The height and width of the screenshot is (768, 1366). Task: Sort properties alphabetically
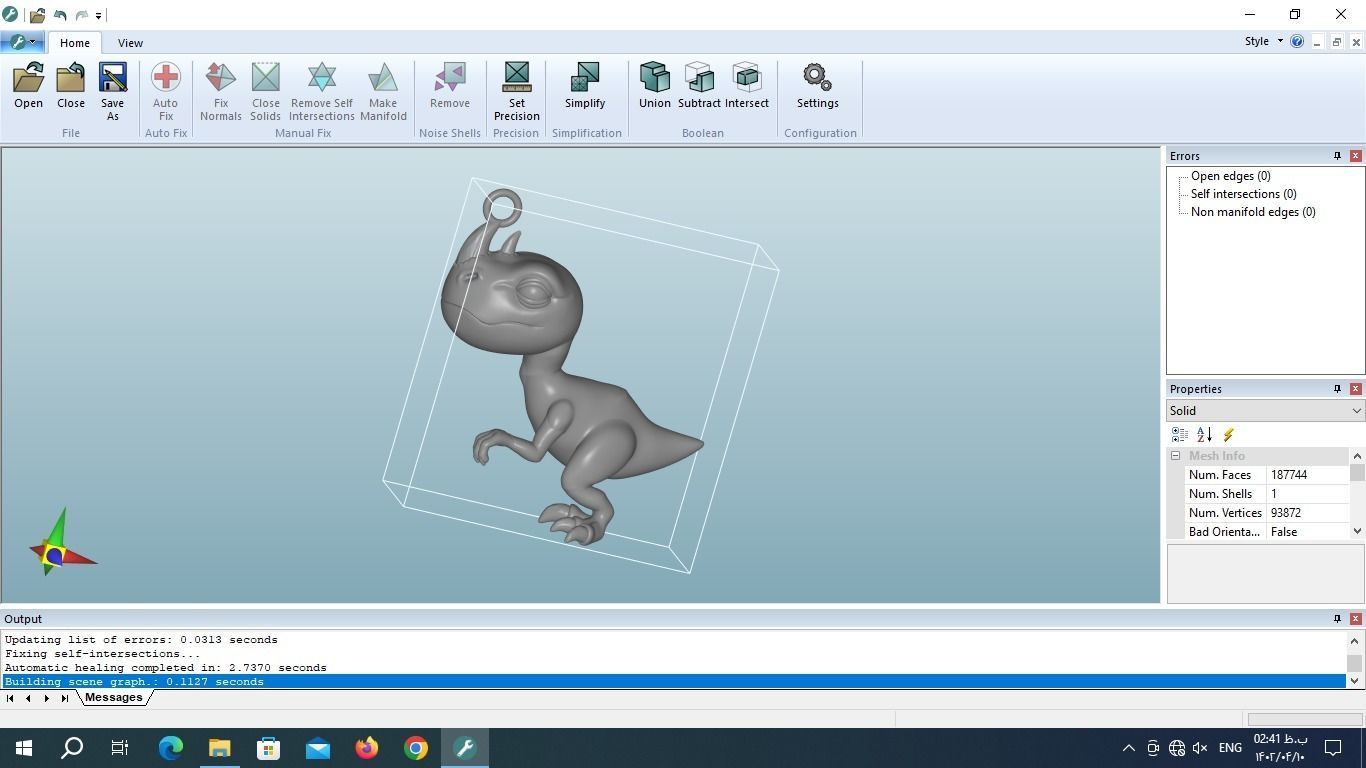pos(1204,434)
